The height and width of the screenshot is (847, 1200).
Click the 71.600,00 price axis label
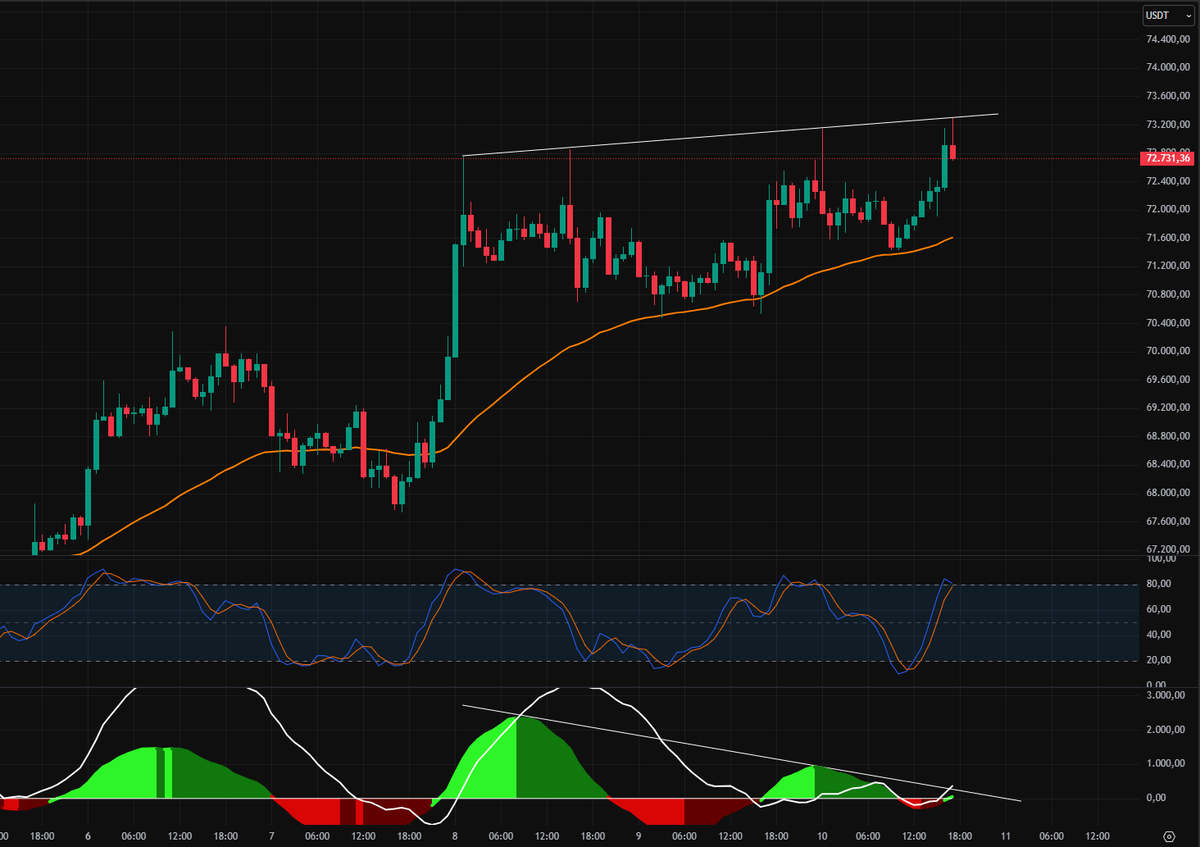pos(1168,238)
